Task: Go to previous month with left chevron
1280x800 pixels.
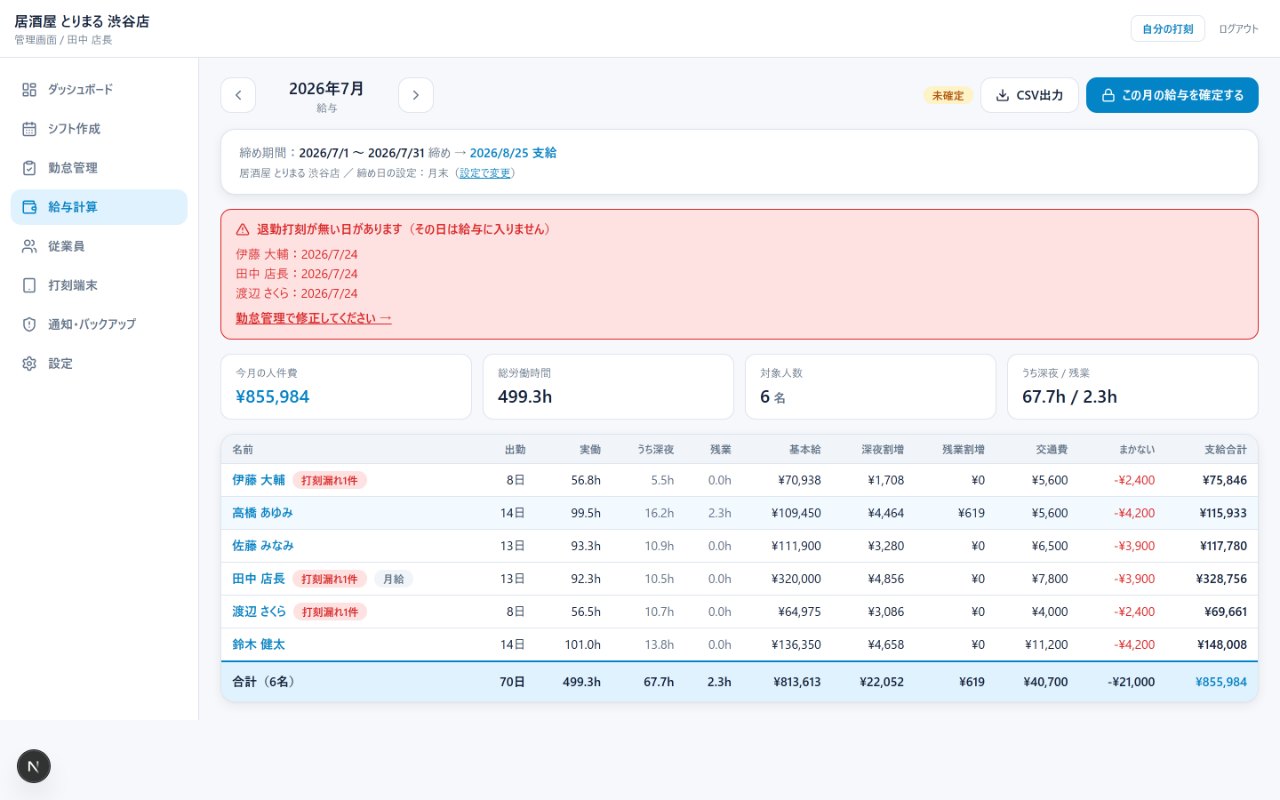Action: click(238, 95)
